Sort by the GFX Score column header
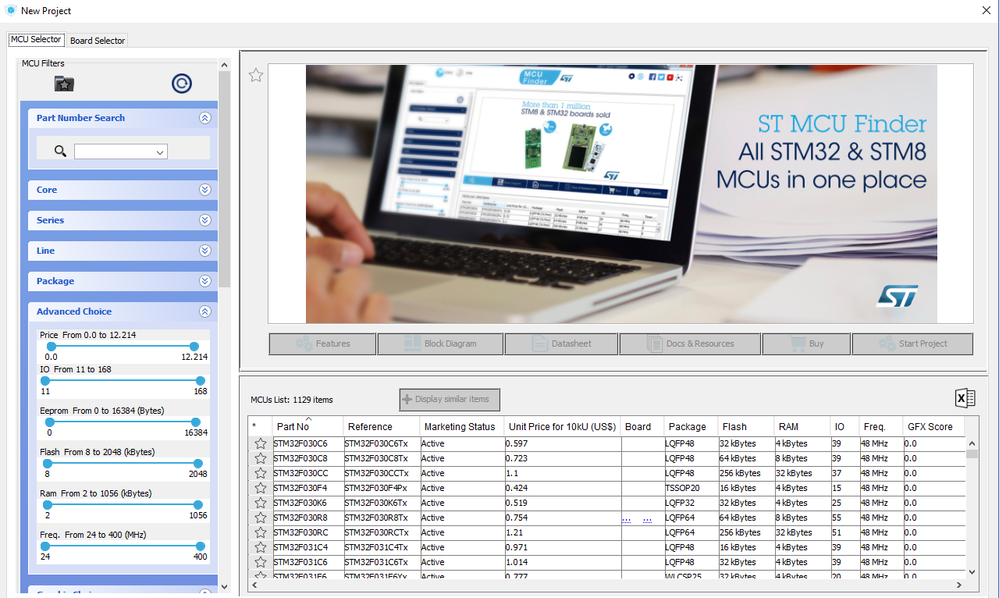The width and height of the screenshot is (999, 598). click(933, 426)
